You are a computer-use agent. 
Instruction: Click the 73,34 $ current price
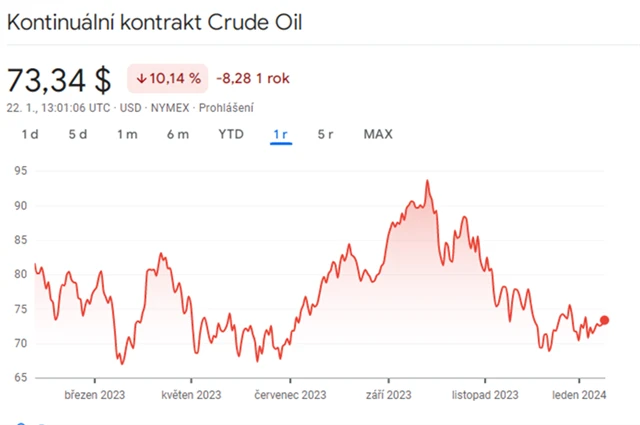pyautogui.click(x=59, y=79)
